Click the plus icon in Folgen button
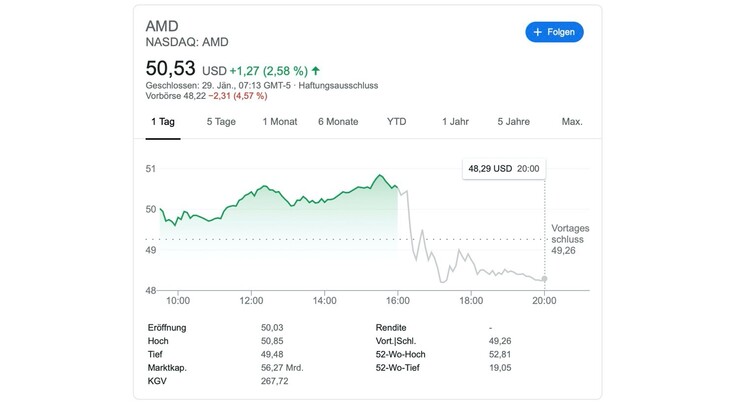The image size is (738, 405). 538,32
